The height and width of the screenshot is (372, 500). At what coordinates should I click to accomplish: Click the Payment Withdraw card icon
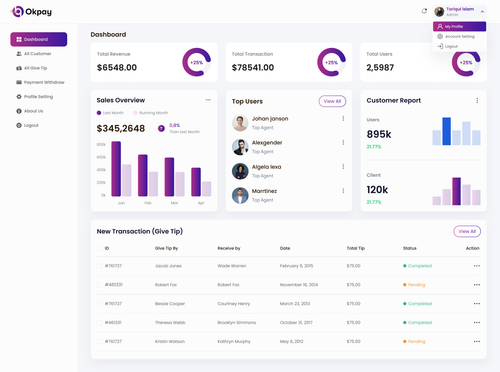(19, 82)
